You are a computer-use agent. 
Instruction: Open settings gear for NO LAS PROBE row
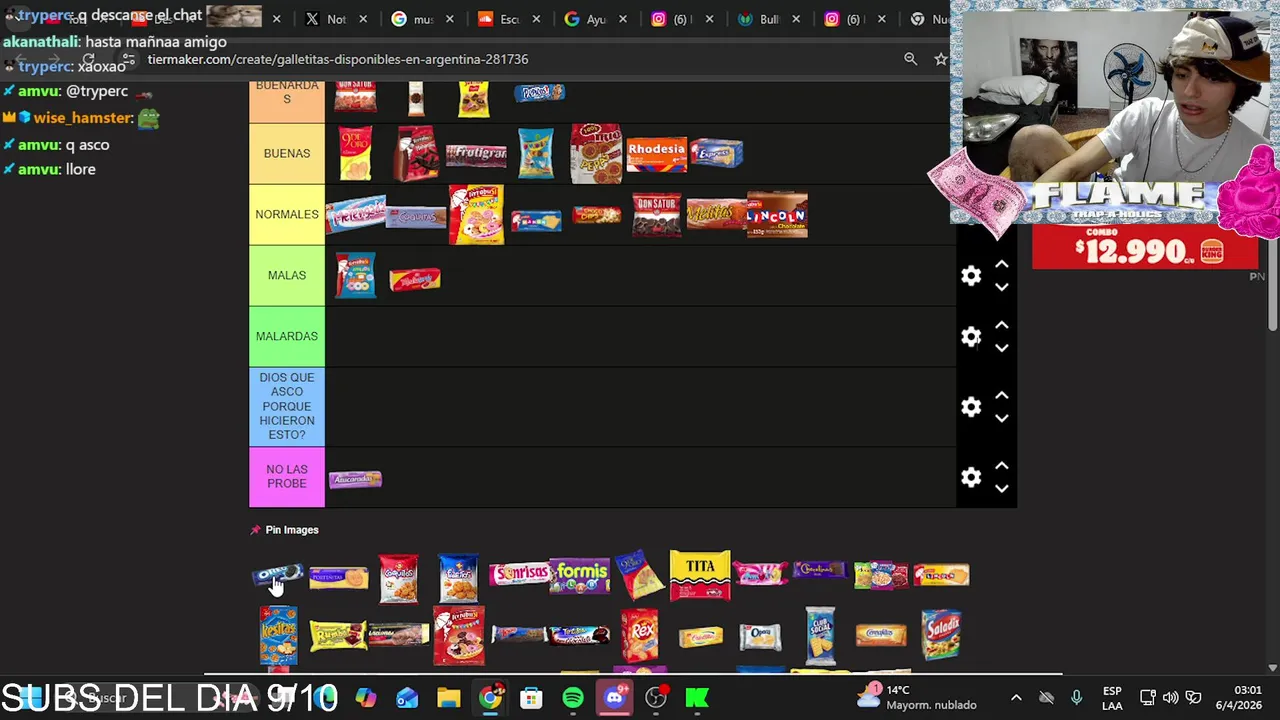tap(971, 477)
